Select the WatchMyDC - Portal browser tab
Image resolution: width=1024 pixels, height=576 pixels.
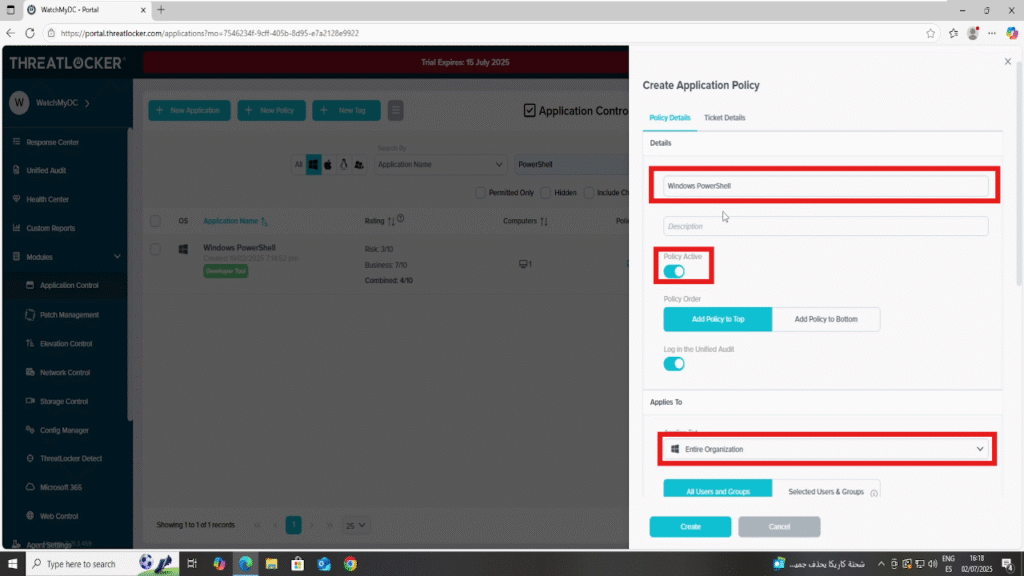tap(86, 10)
